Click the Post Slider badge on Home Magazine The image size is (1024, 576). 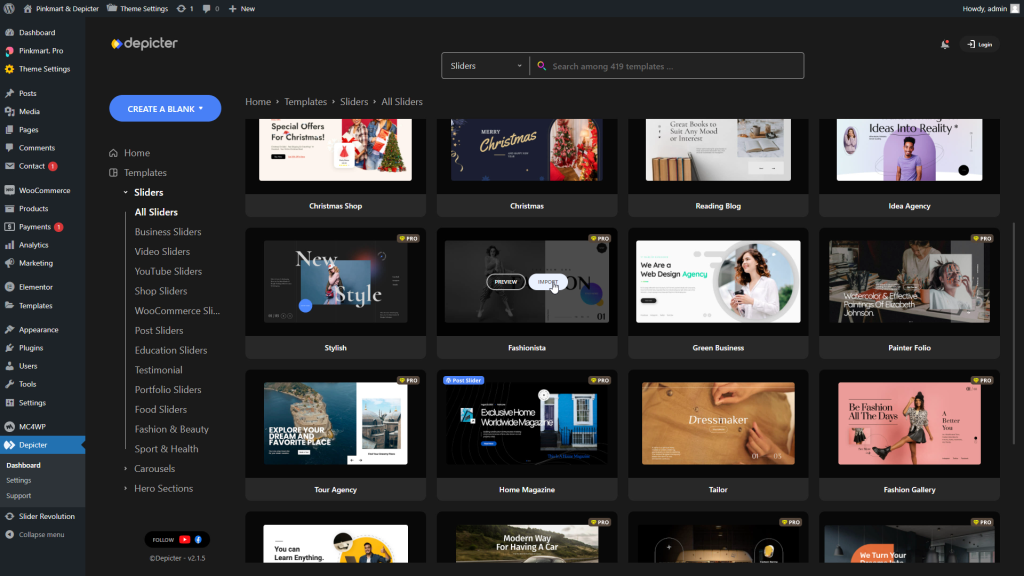tap(464, 380)
